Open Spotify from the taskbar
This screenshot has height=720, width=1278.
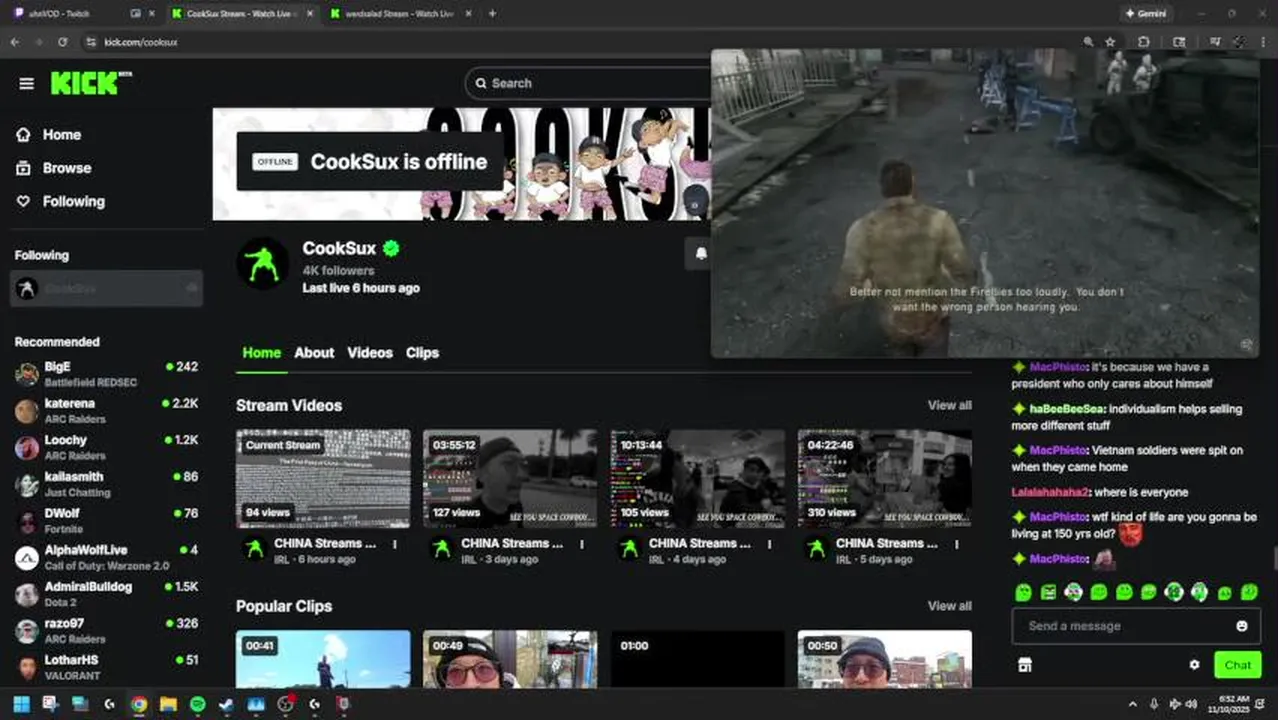click(x=197, y=704)
